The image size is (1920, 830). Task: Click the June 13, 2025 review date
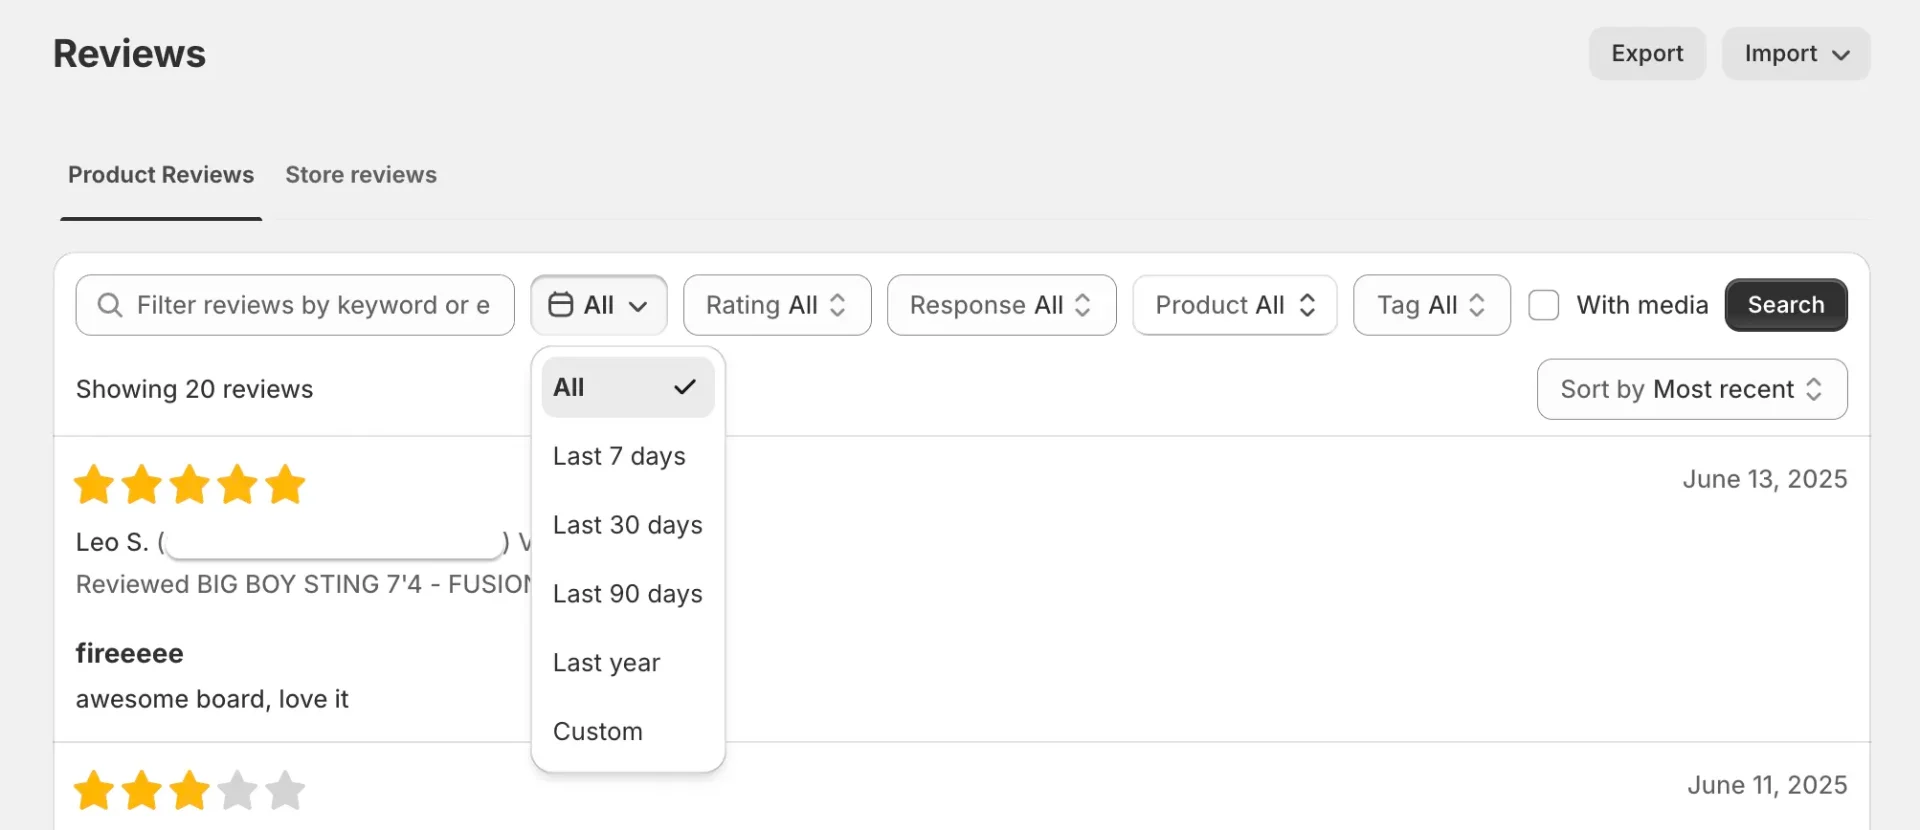pos(1765,479)
